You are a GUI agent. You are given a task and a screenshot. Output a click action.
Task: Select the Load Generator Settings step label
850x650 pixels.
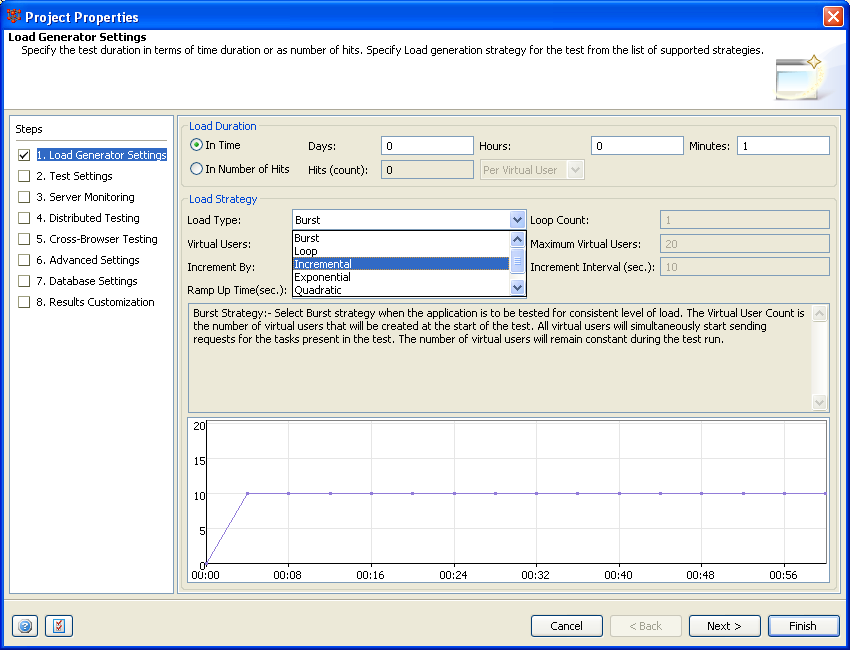[101, 155]
